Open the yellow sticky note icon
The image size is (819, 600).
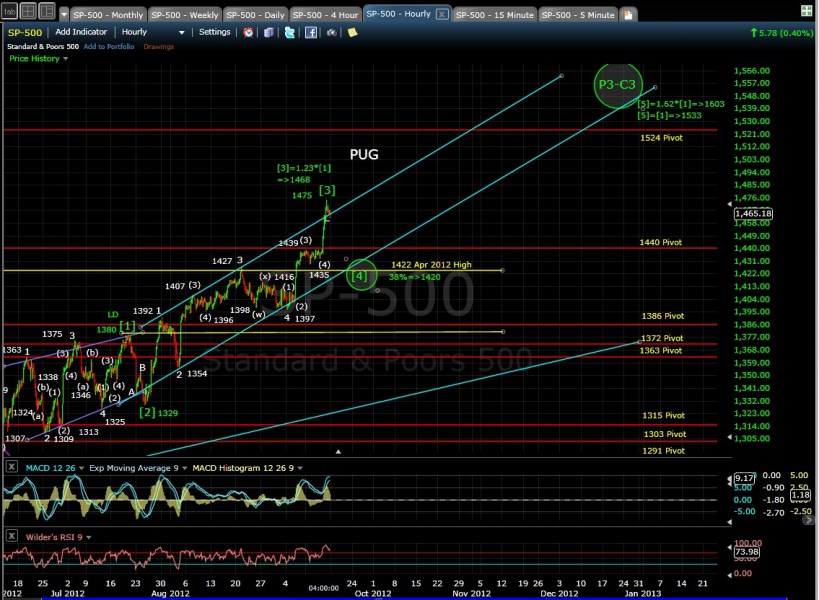[353, 32]
